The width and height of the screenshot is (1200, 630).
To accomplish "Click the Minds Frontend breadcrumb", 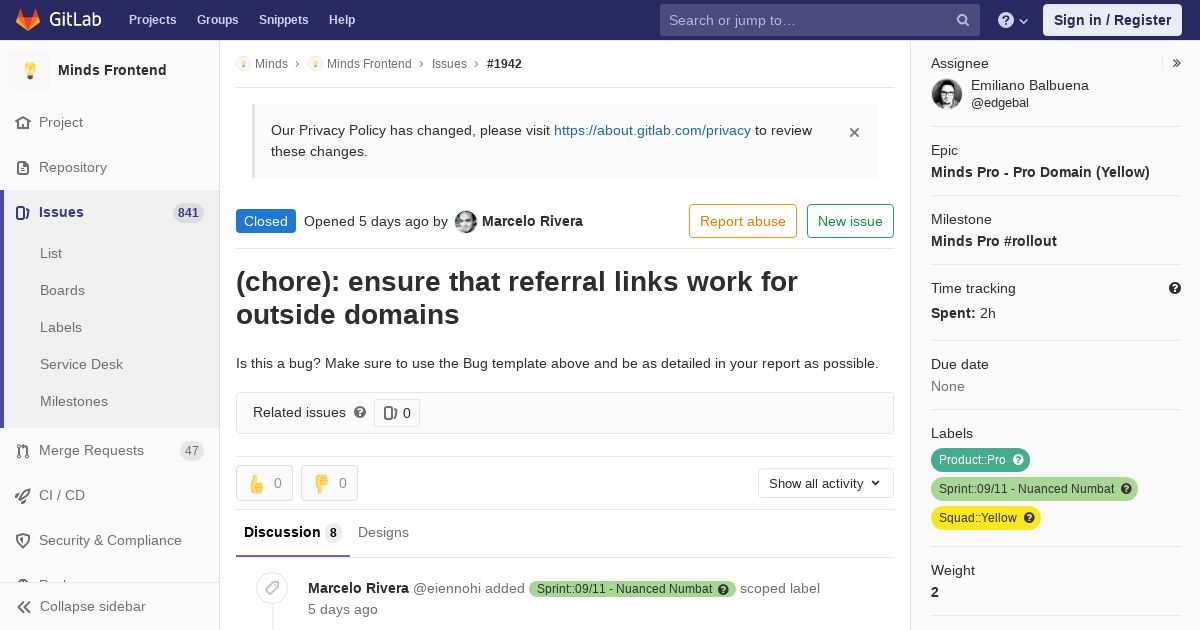I will [x=369, y=63].
